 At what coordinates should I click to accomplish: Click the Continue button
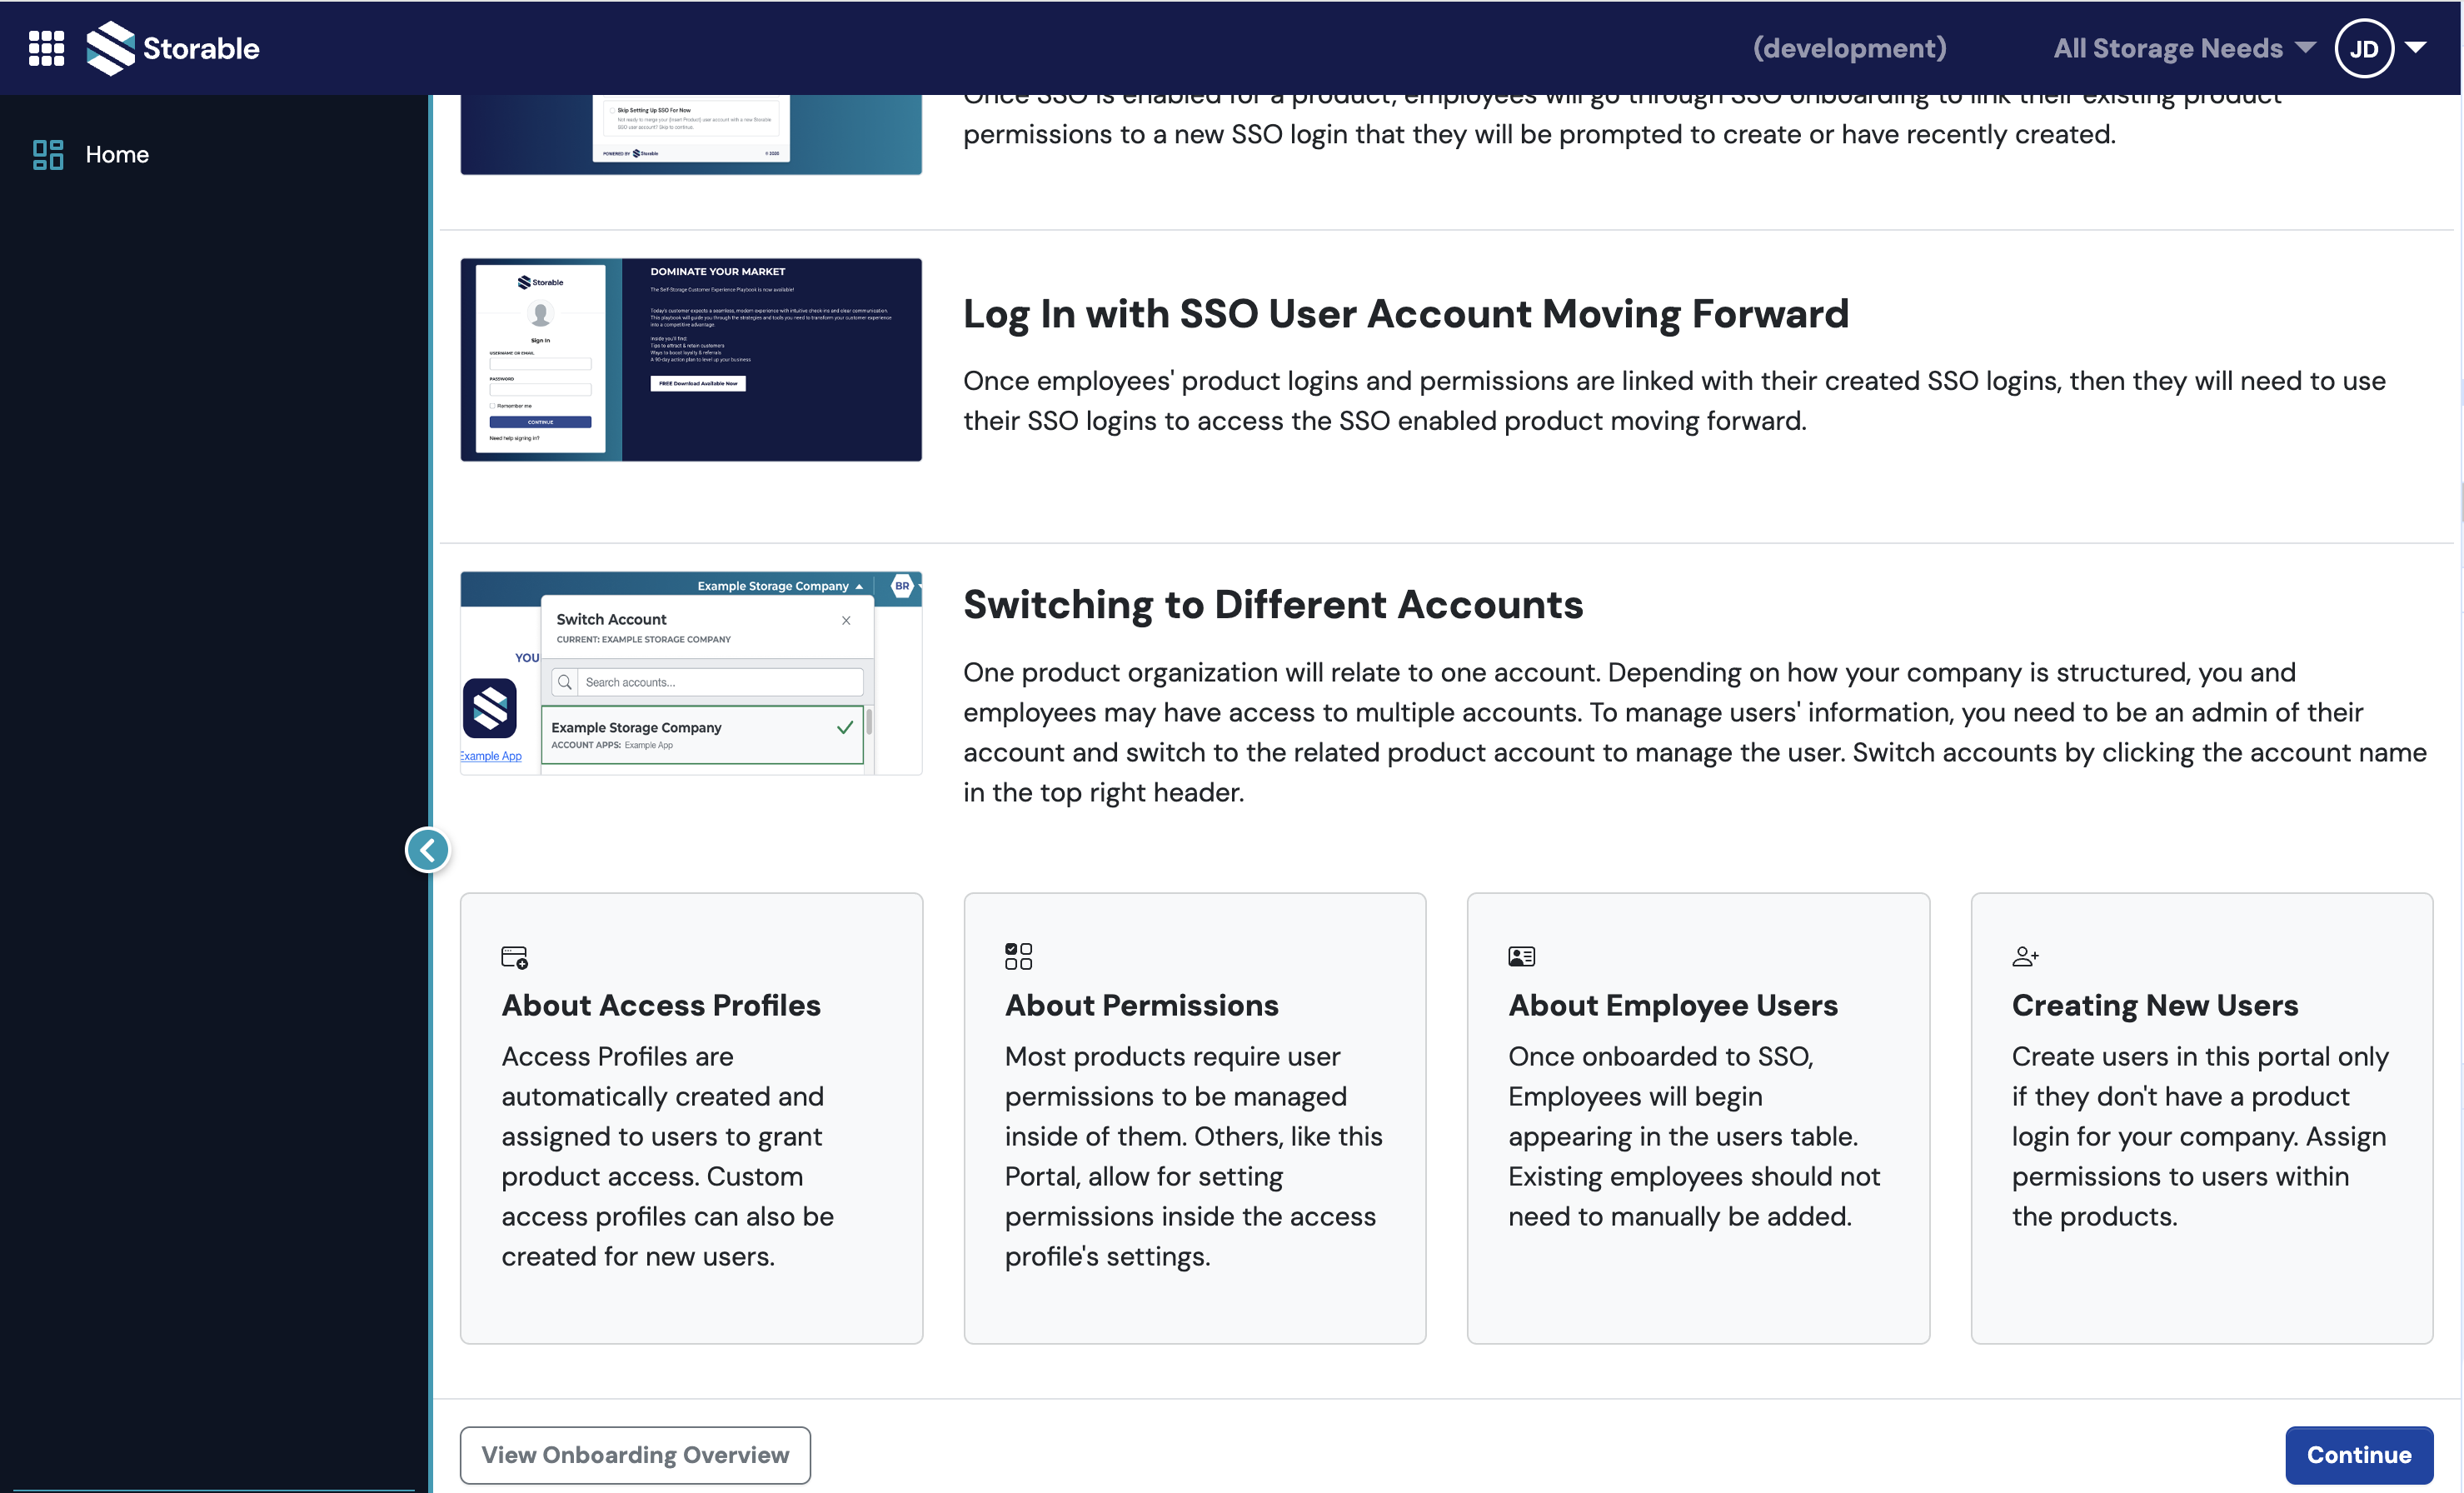[2358, 1455]
